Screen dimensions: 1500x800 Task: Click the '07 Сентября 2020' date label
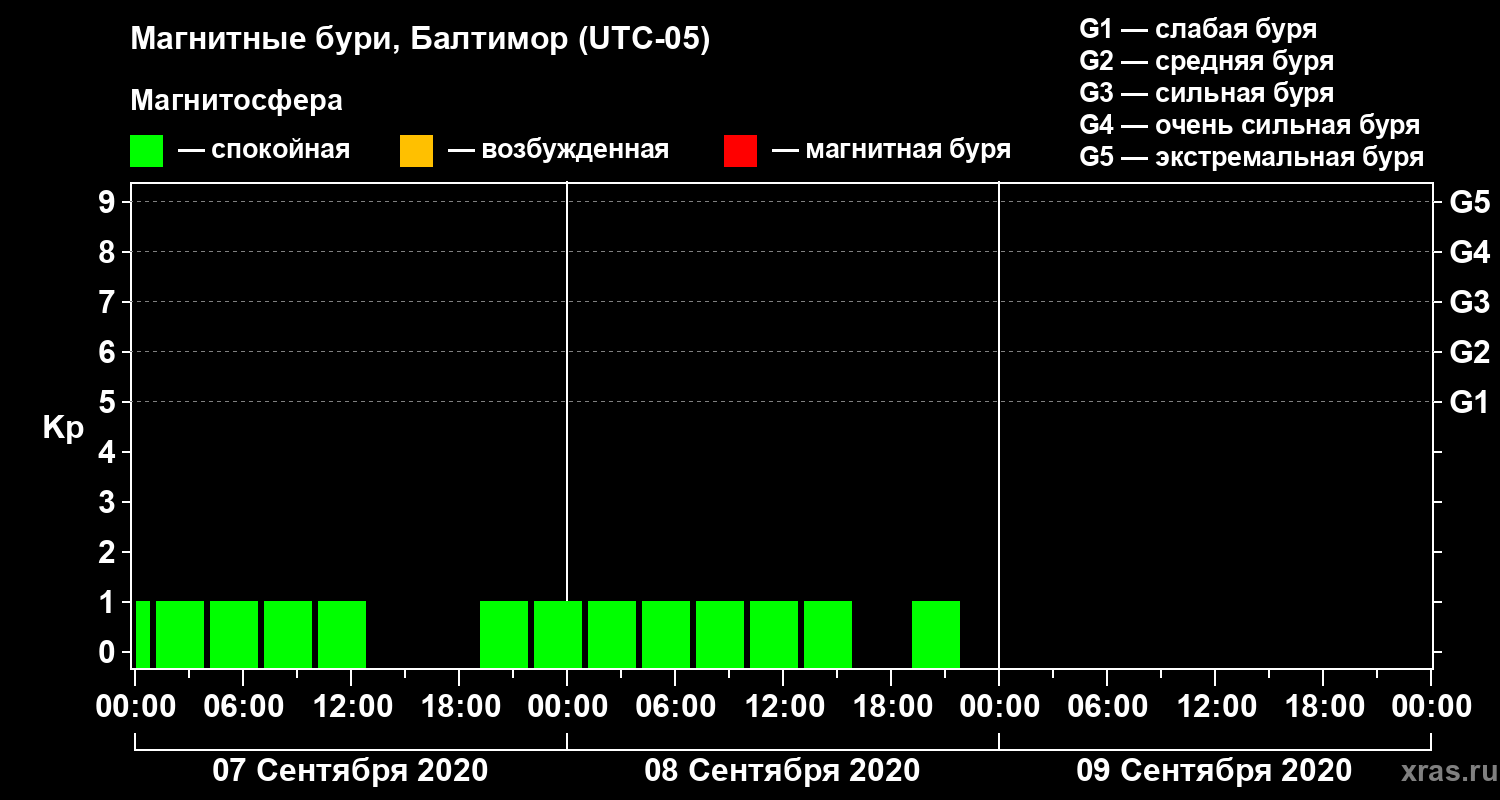click(350, 771)
